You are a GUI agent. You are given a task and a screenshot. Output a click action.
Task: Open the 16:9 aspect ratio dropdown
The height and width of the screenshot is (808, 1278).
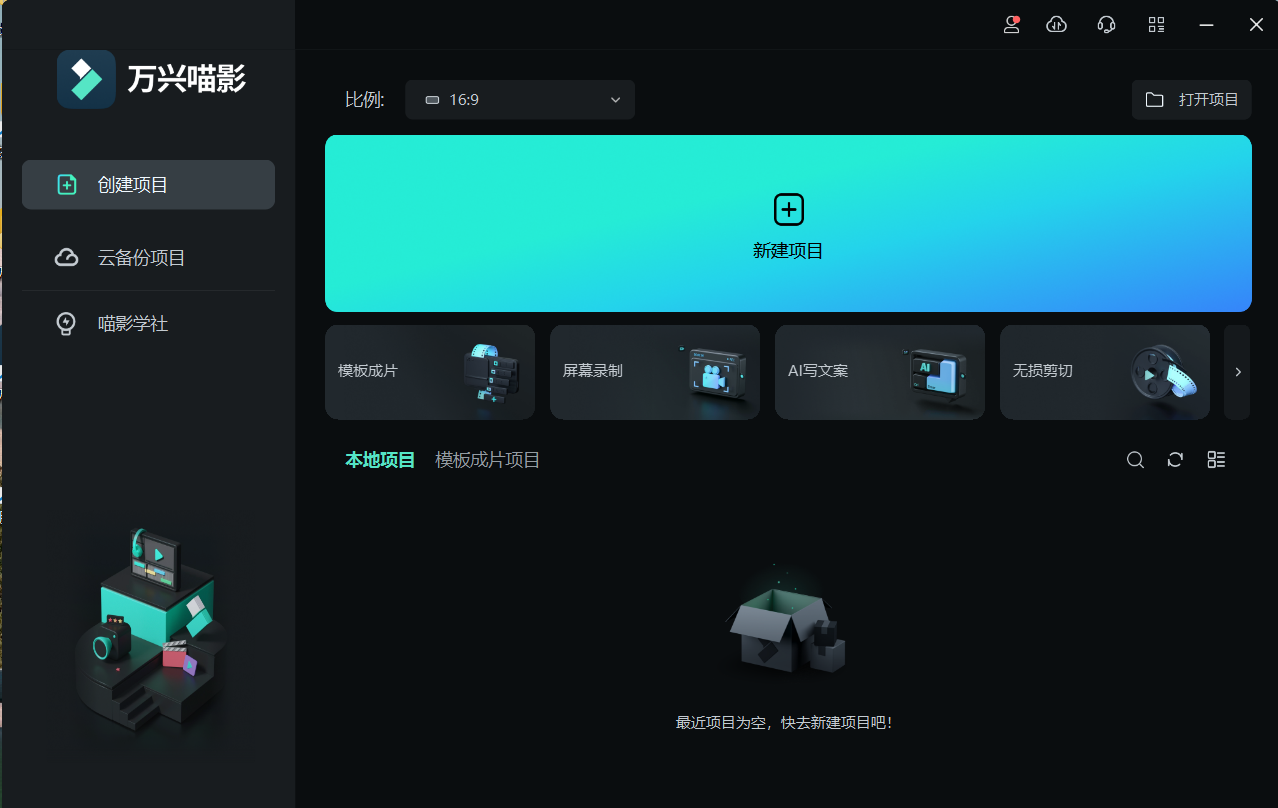point(519,99)
